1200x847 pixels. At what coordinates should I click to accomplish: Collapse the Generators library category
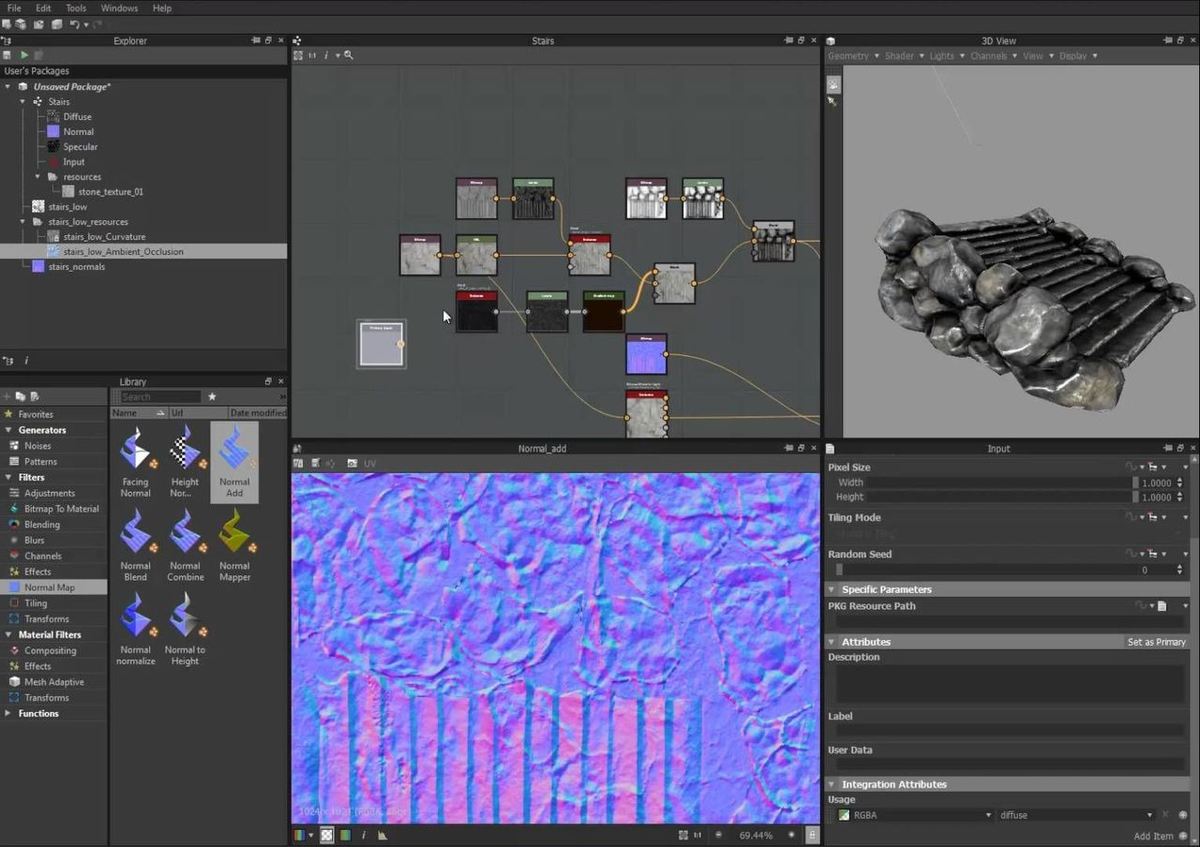(9, 430)
